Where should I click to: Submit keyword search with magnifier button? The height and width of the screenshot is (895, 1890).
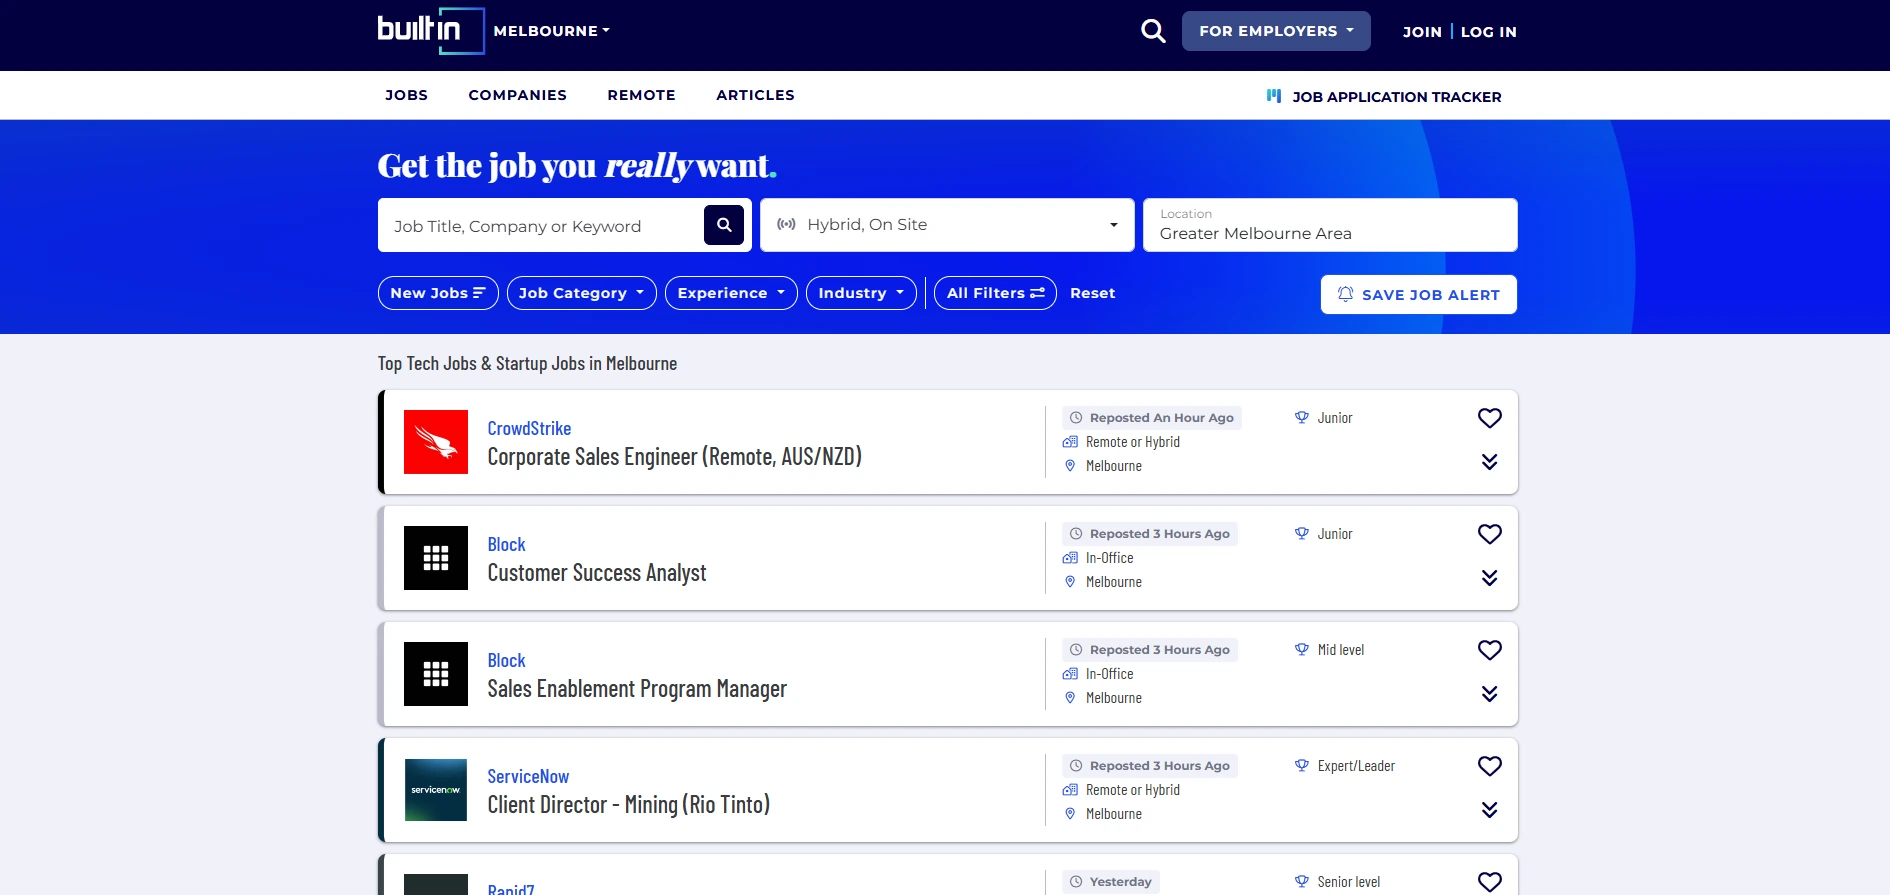(724, 225)
